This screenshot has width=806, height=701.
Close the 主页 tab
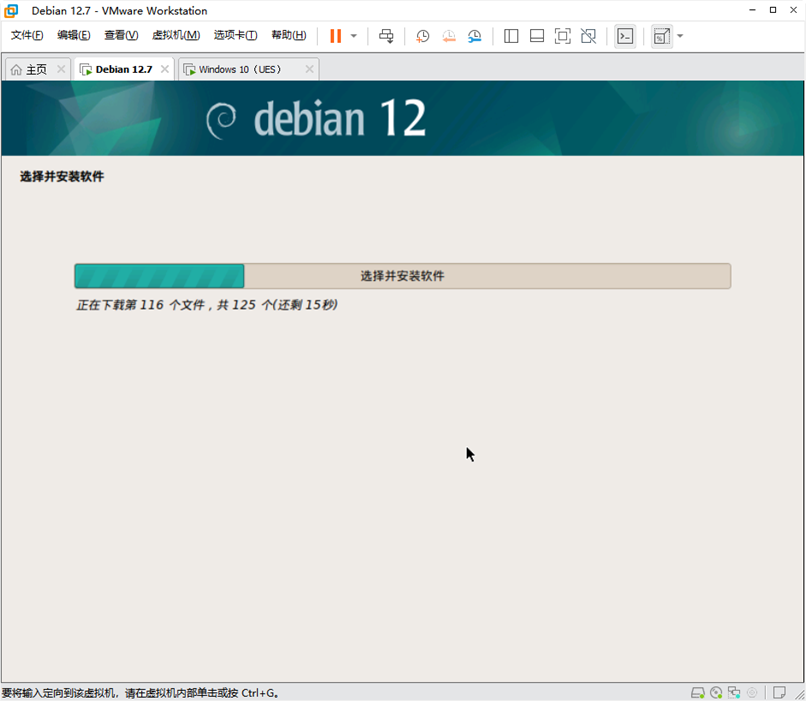61,69
